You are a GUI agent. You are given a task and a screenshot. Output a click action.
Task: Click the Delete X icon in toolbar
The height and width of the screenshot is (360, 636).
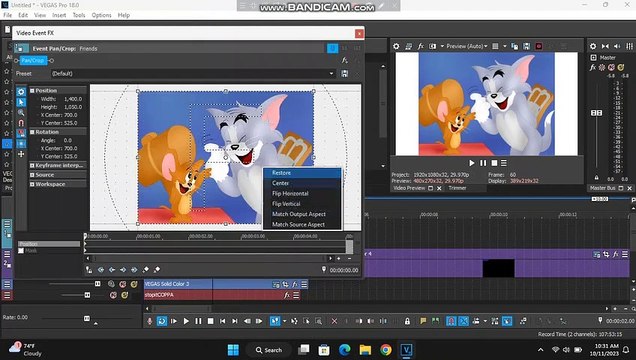point(334,321)
